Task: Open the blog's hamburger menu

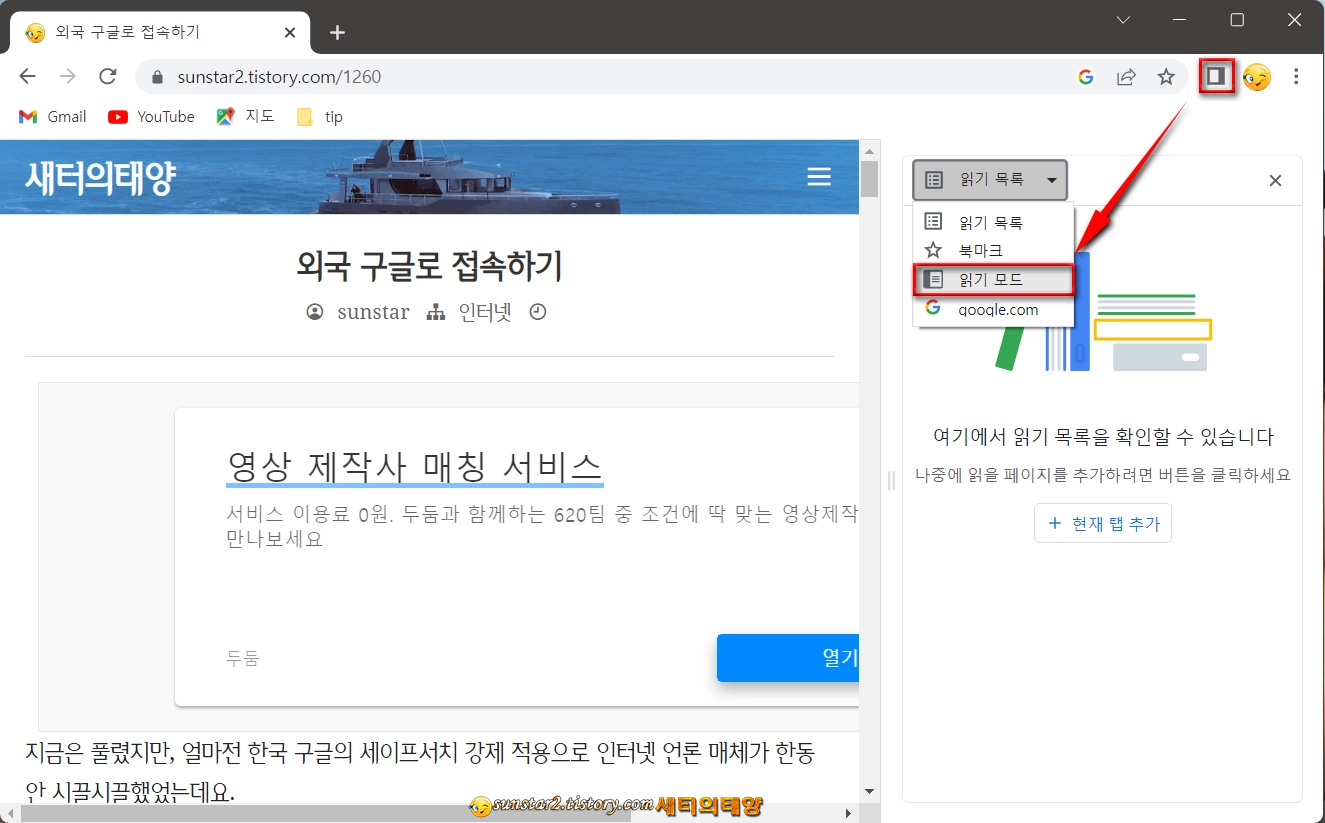Action: click(x=819, y=176)
